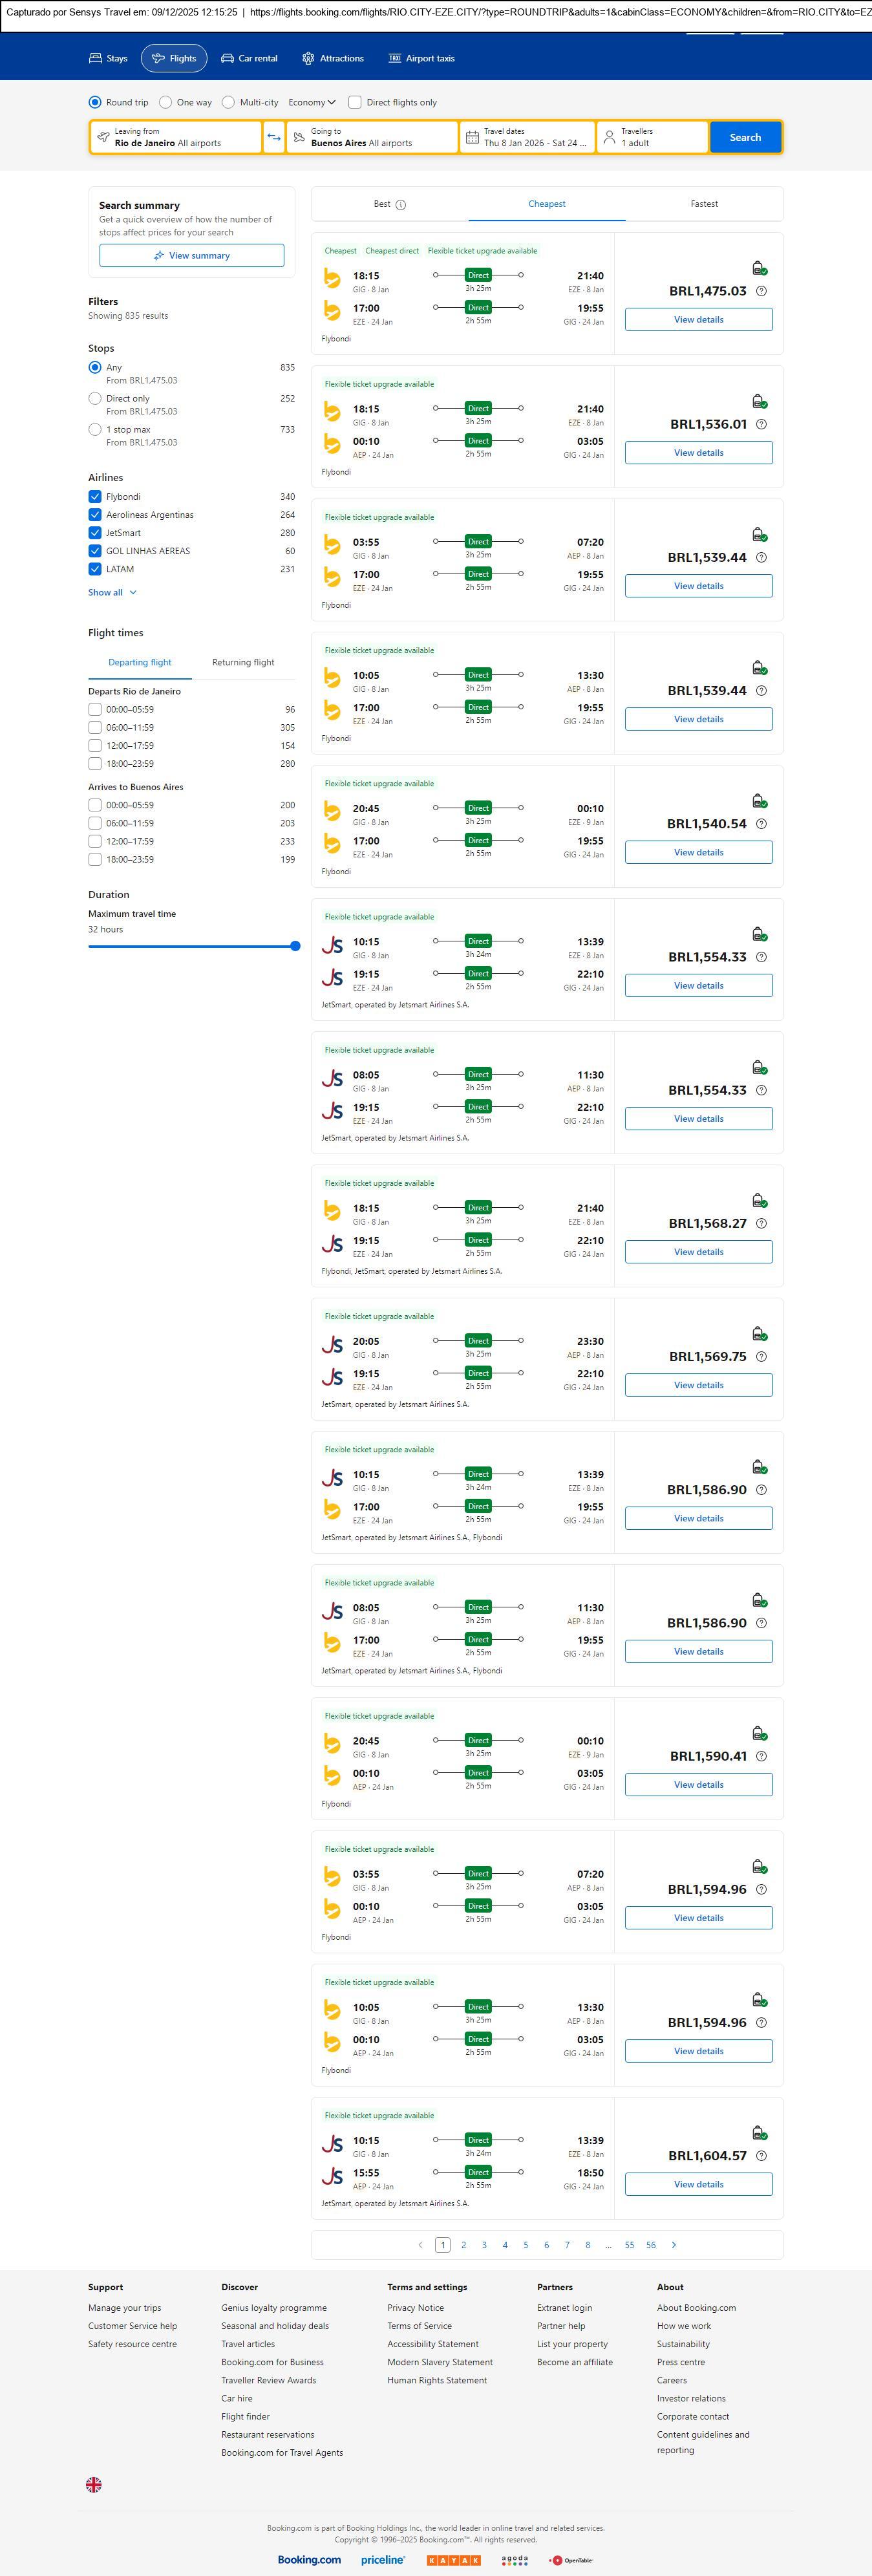Screen dimensions: 872x2576
Task: Click the info icon beside the Best tab
Action: 401,205
